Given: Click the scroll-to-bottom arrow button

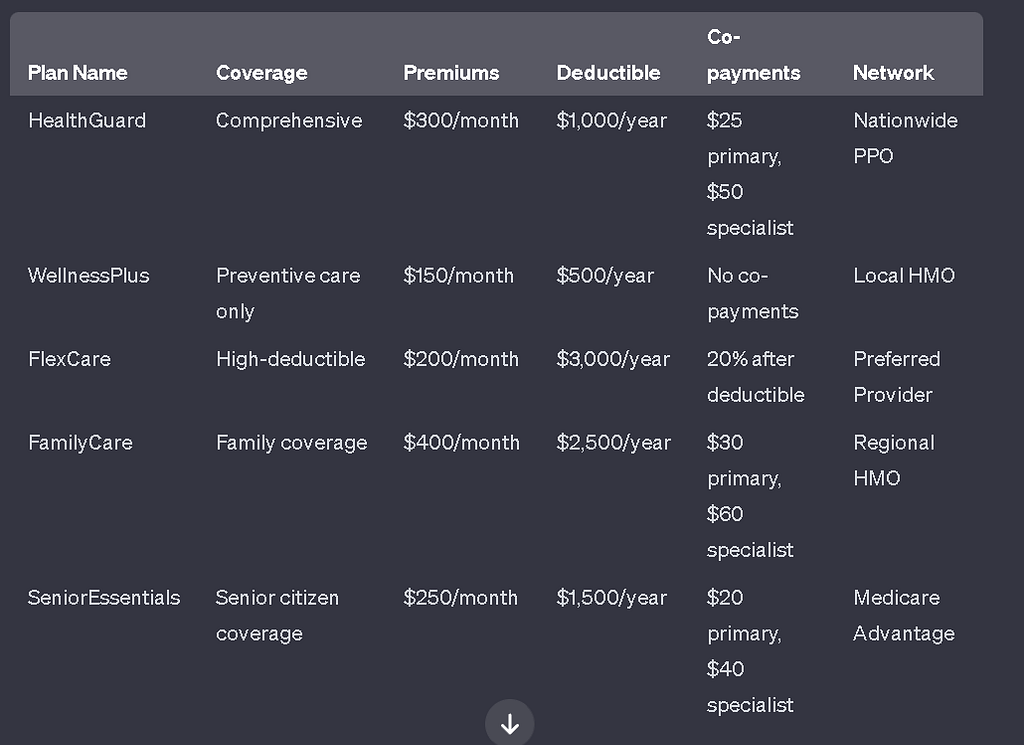Looking at the screenshot, I should [510, 724].
